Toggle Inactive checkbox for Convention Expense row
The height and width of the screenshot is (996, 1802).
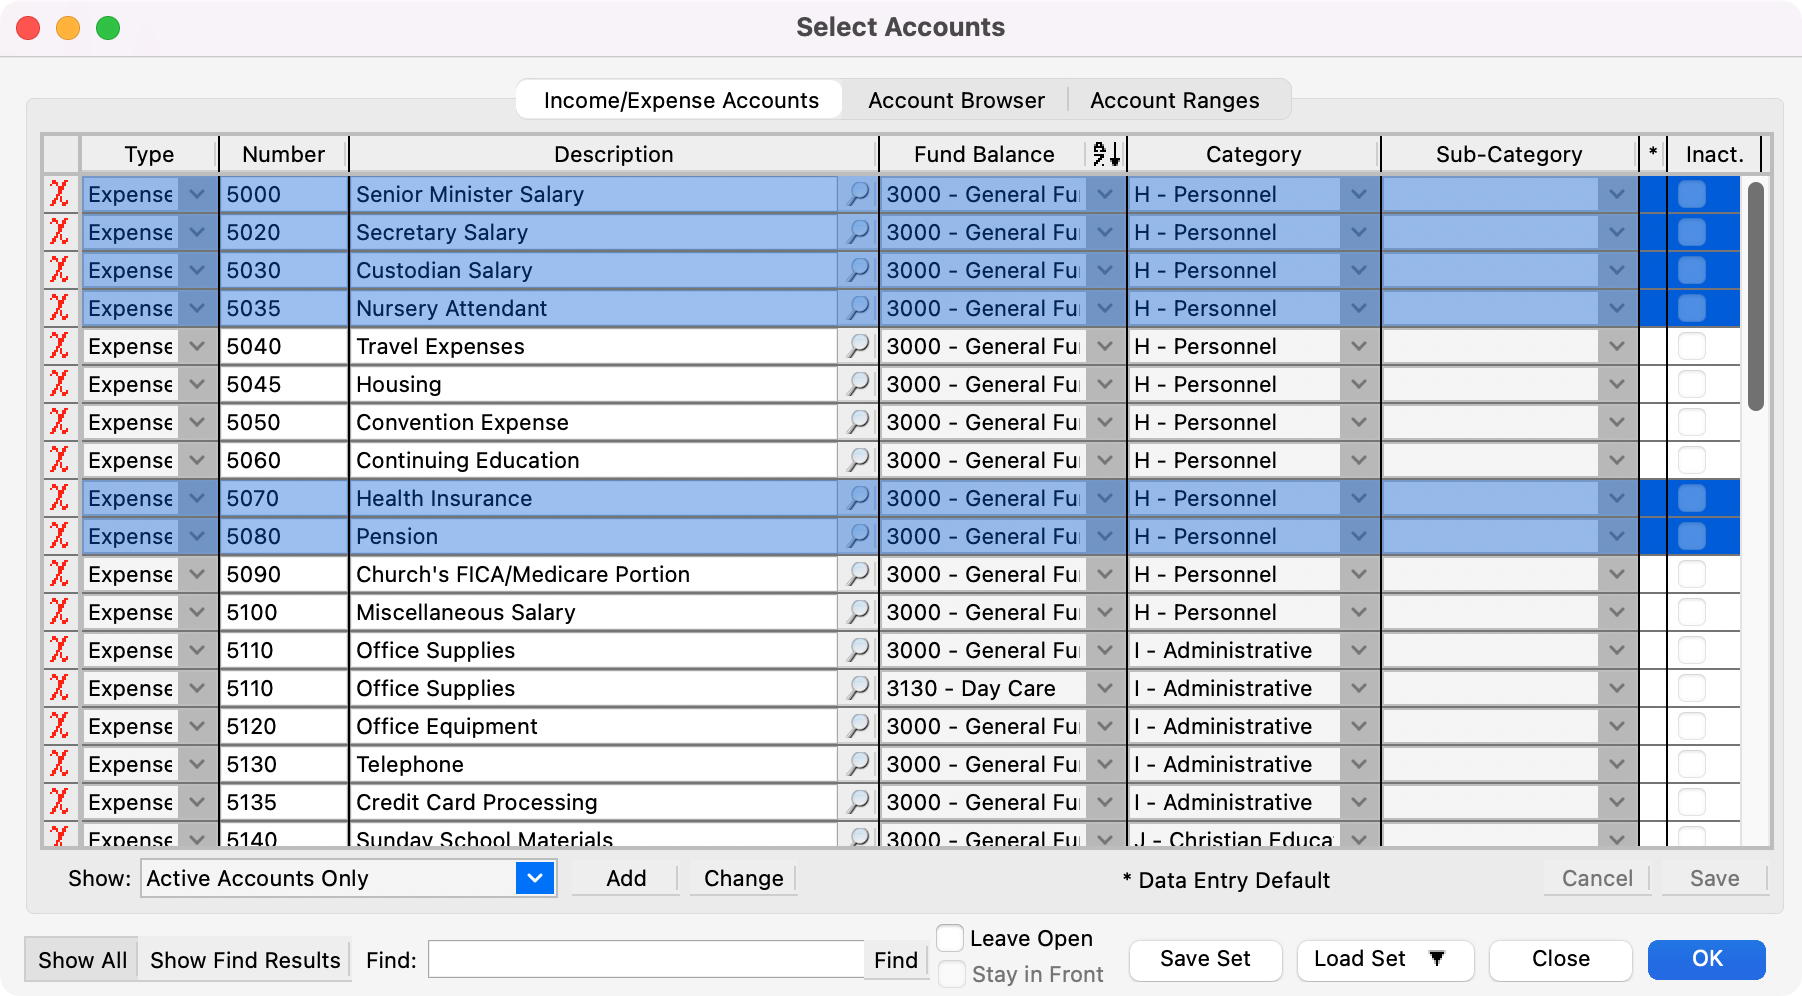1691,422
